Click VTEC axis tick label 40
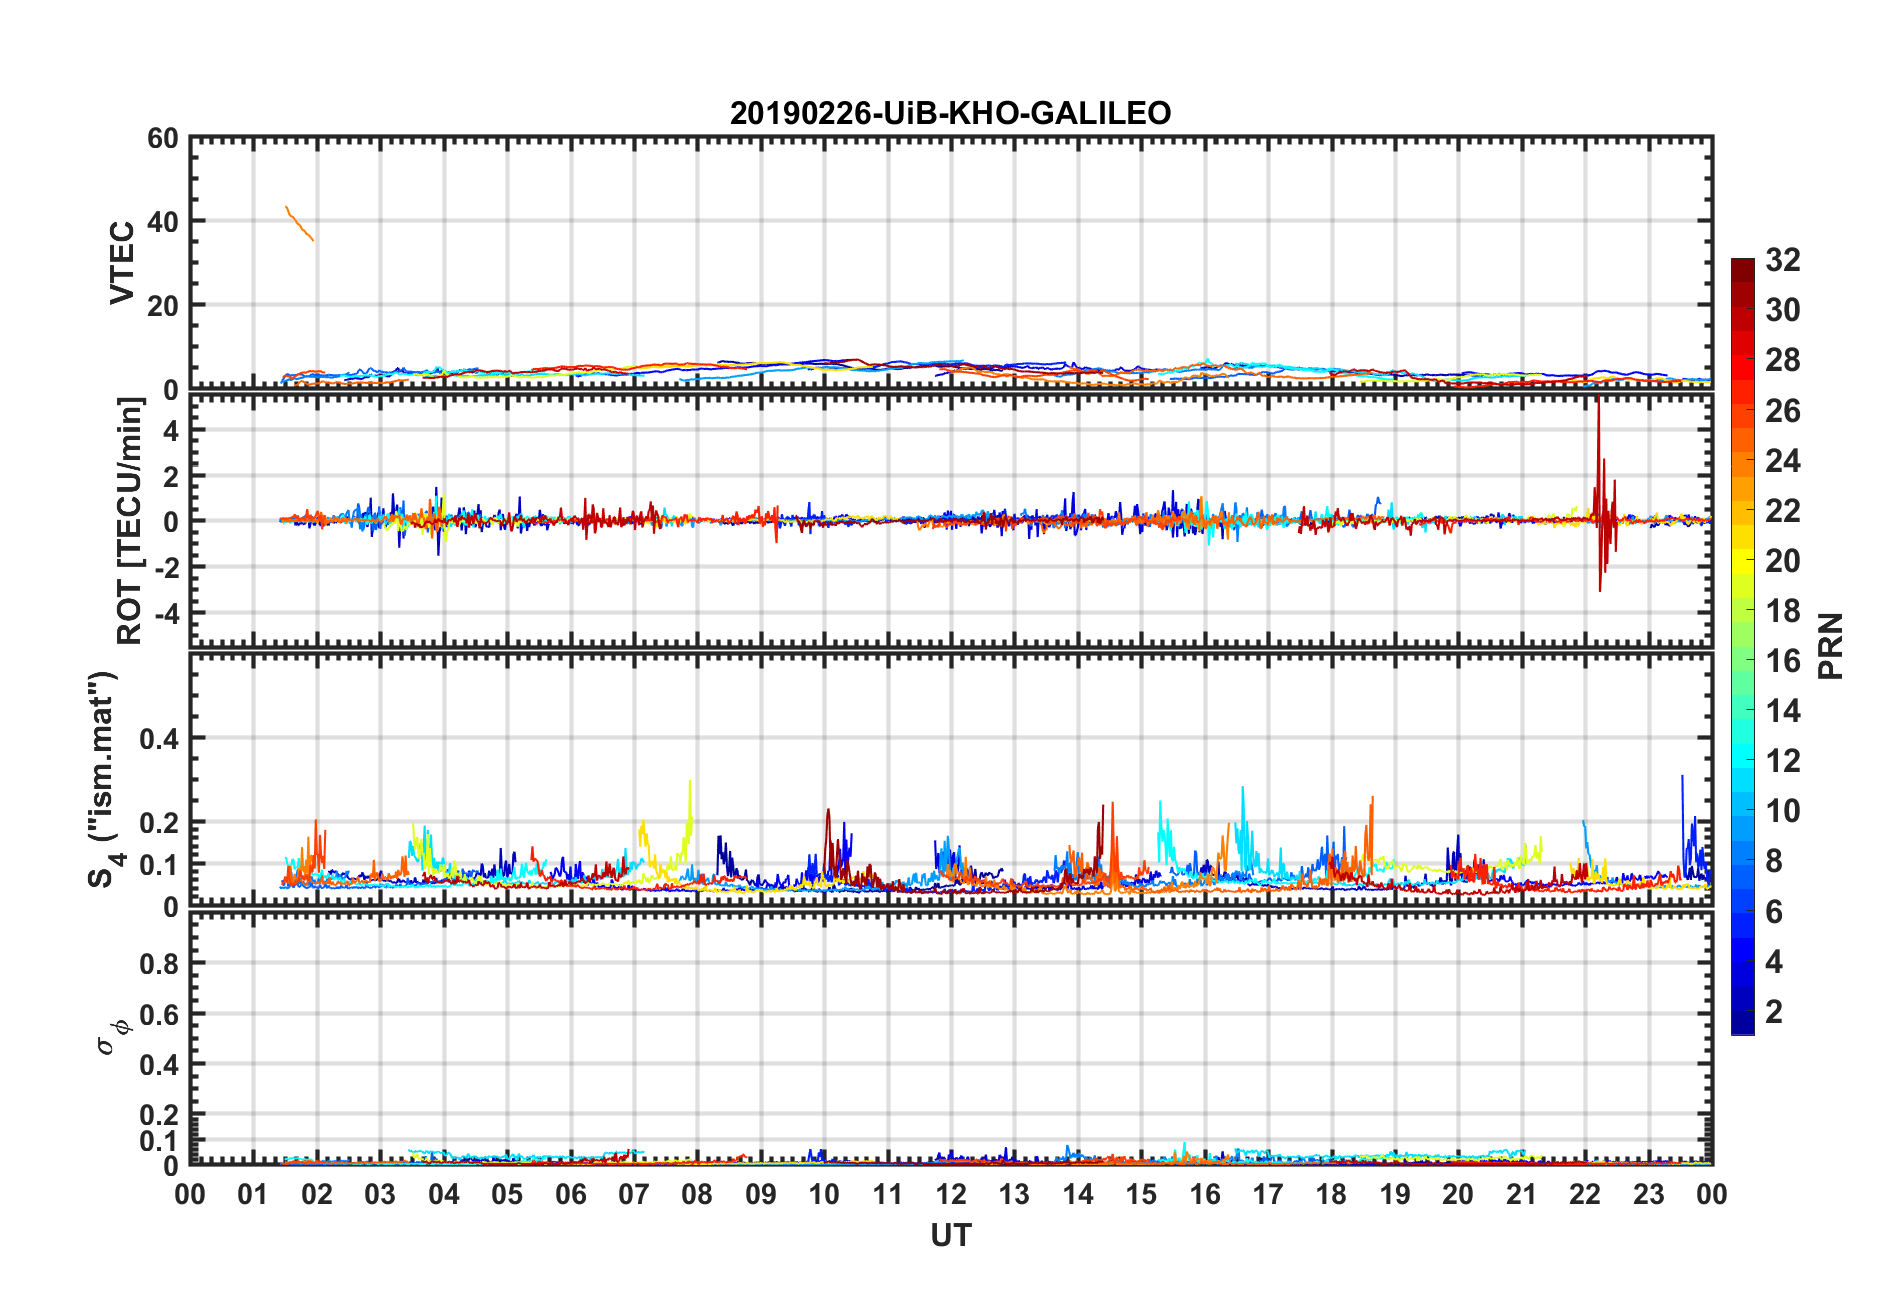This screenshot has height=1292, width=1902. [163, 222]
